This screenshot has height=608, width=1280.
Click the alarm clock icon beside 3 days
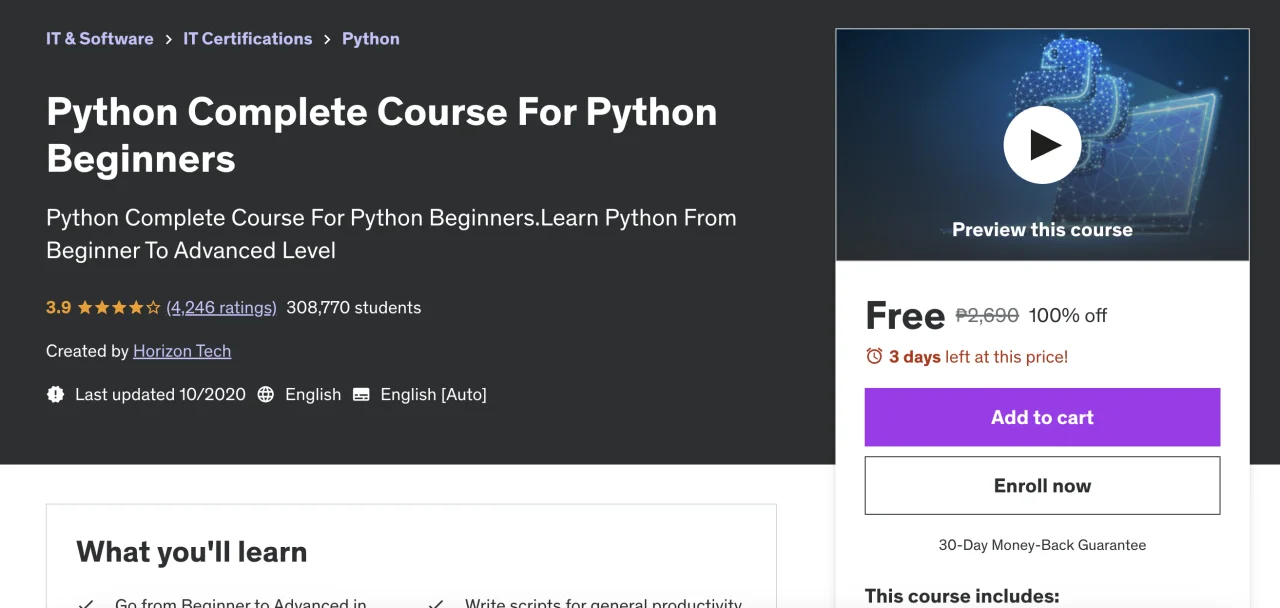[874, 356]
